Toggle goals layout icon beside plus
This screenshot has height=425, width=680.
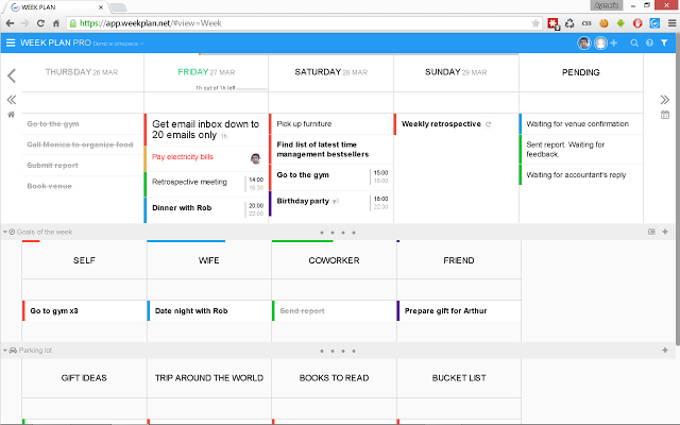pos(651,232)
